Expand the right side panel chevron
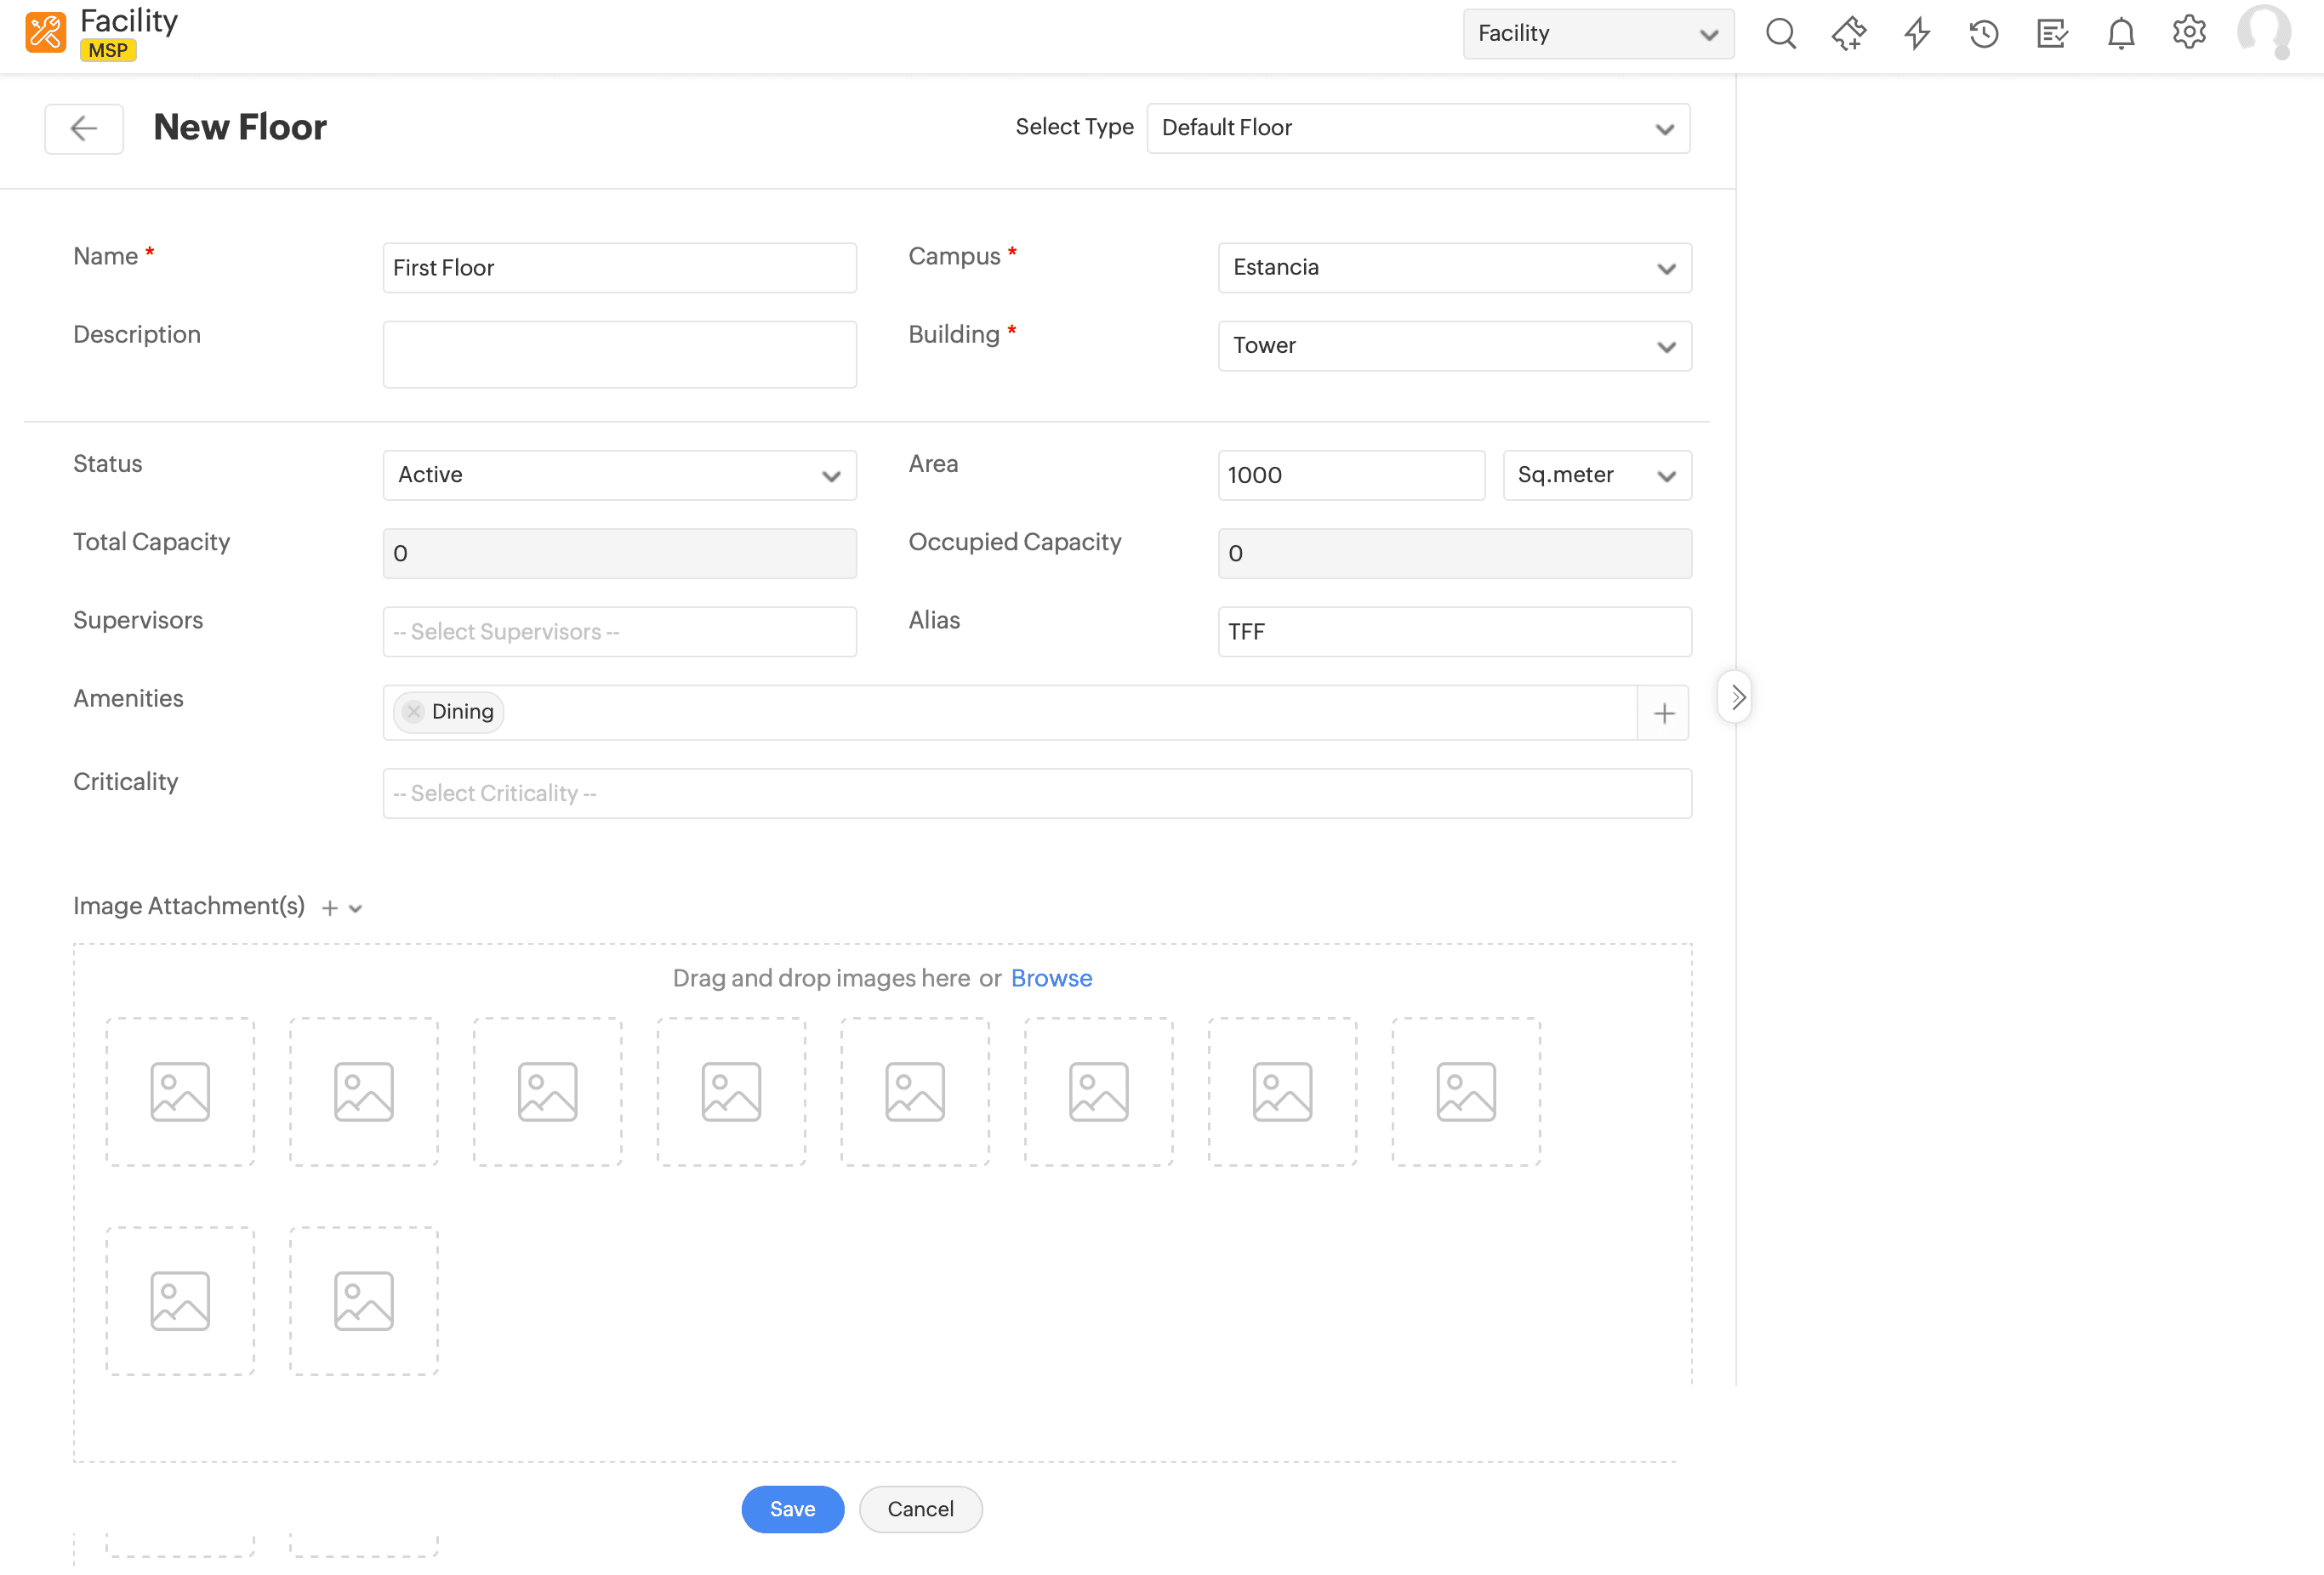 click(x=1737, y=697)
